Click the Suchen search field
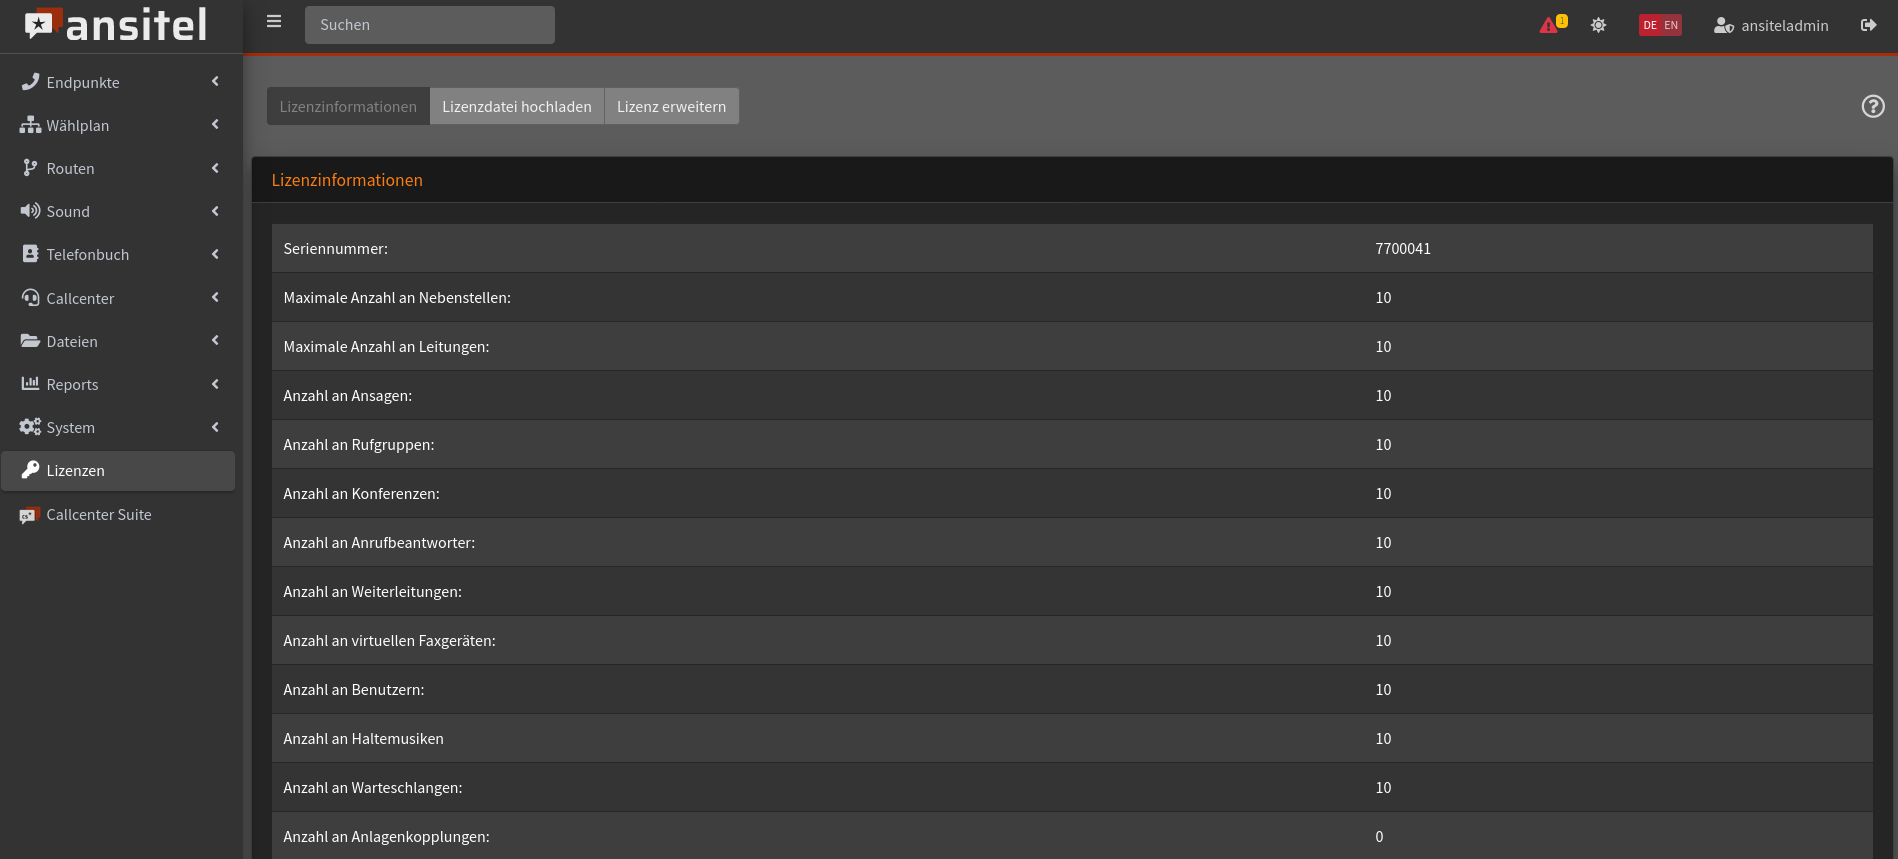The width and height of the screenshot is (1898, 859). pos(429,25)
